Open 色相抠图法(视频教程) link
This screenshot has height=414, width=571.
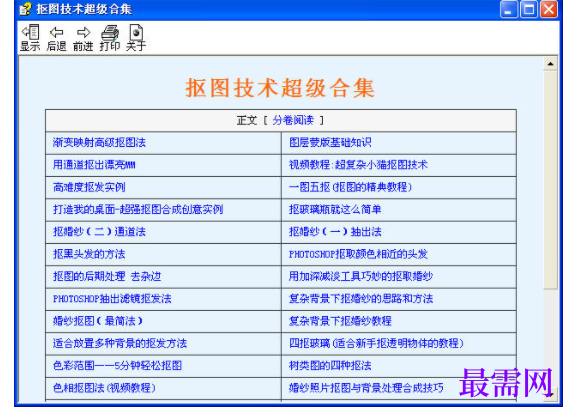coord(104,387)
